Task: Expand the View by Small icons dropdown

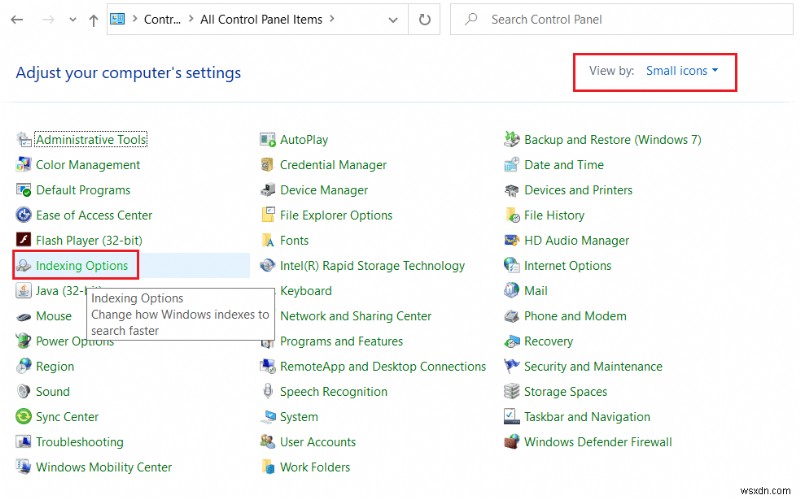Action: tap(682, 71)
